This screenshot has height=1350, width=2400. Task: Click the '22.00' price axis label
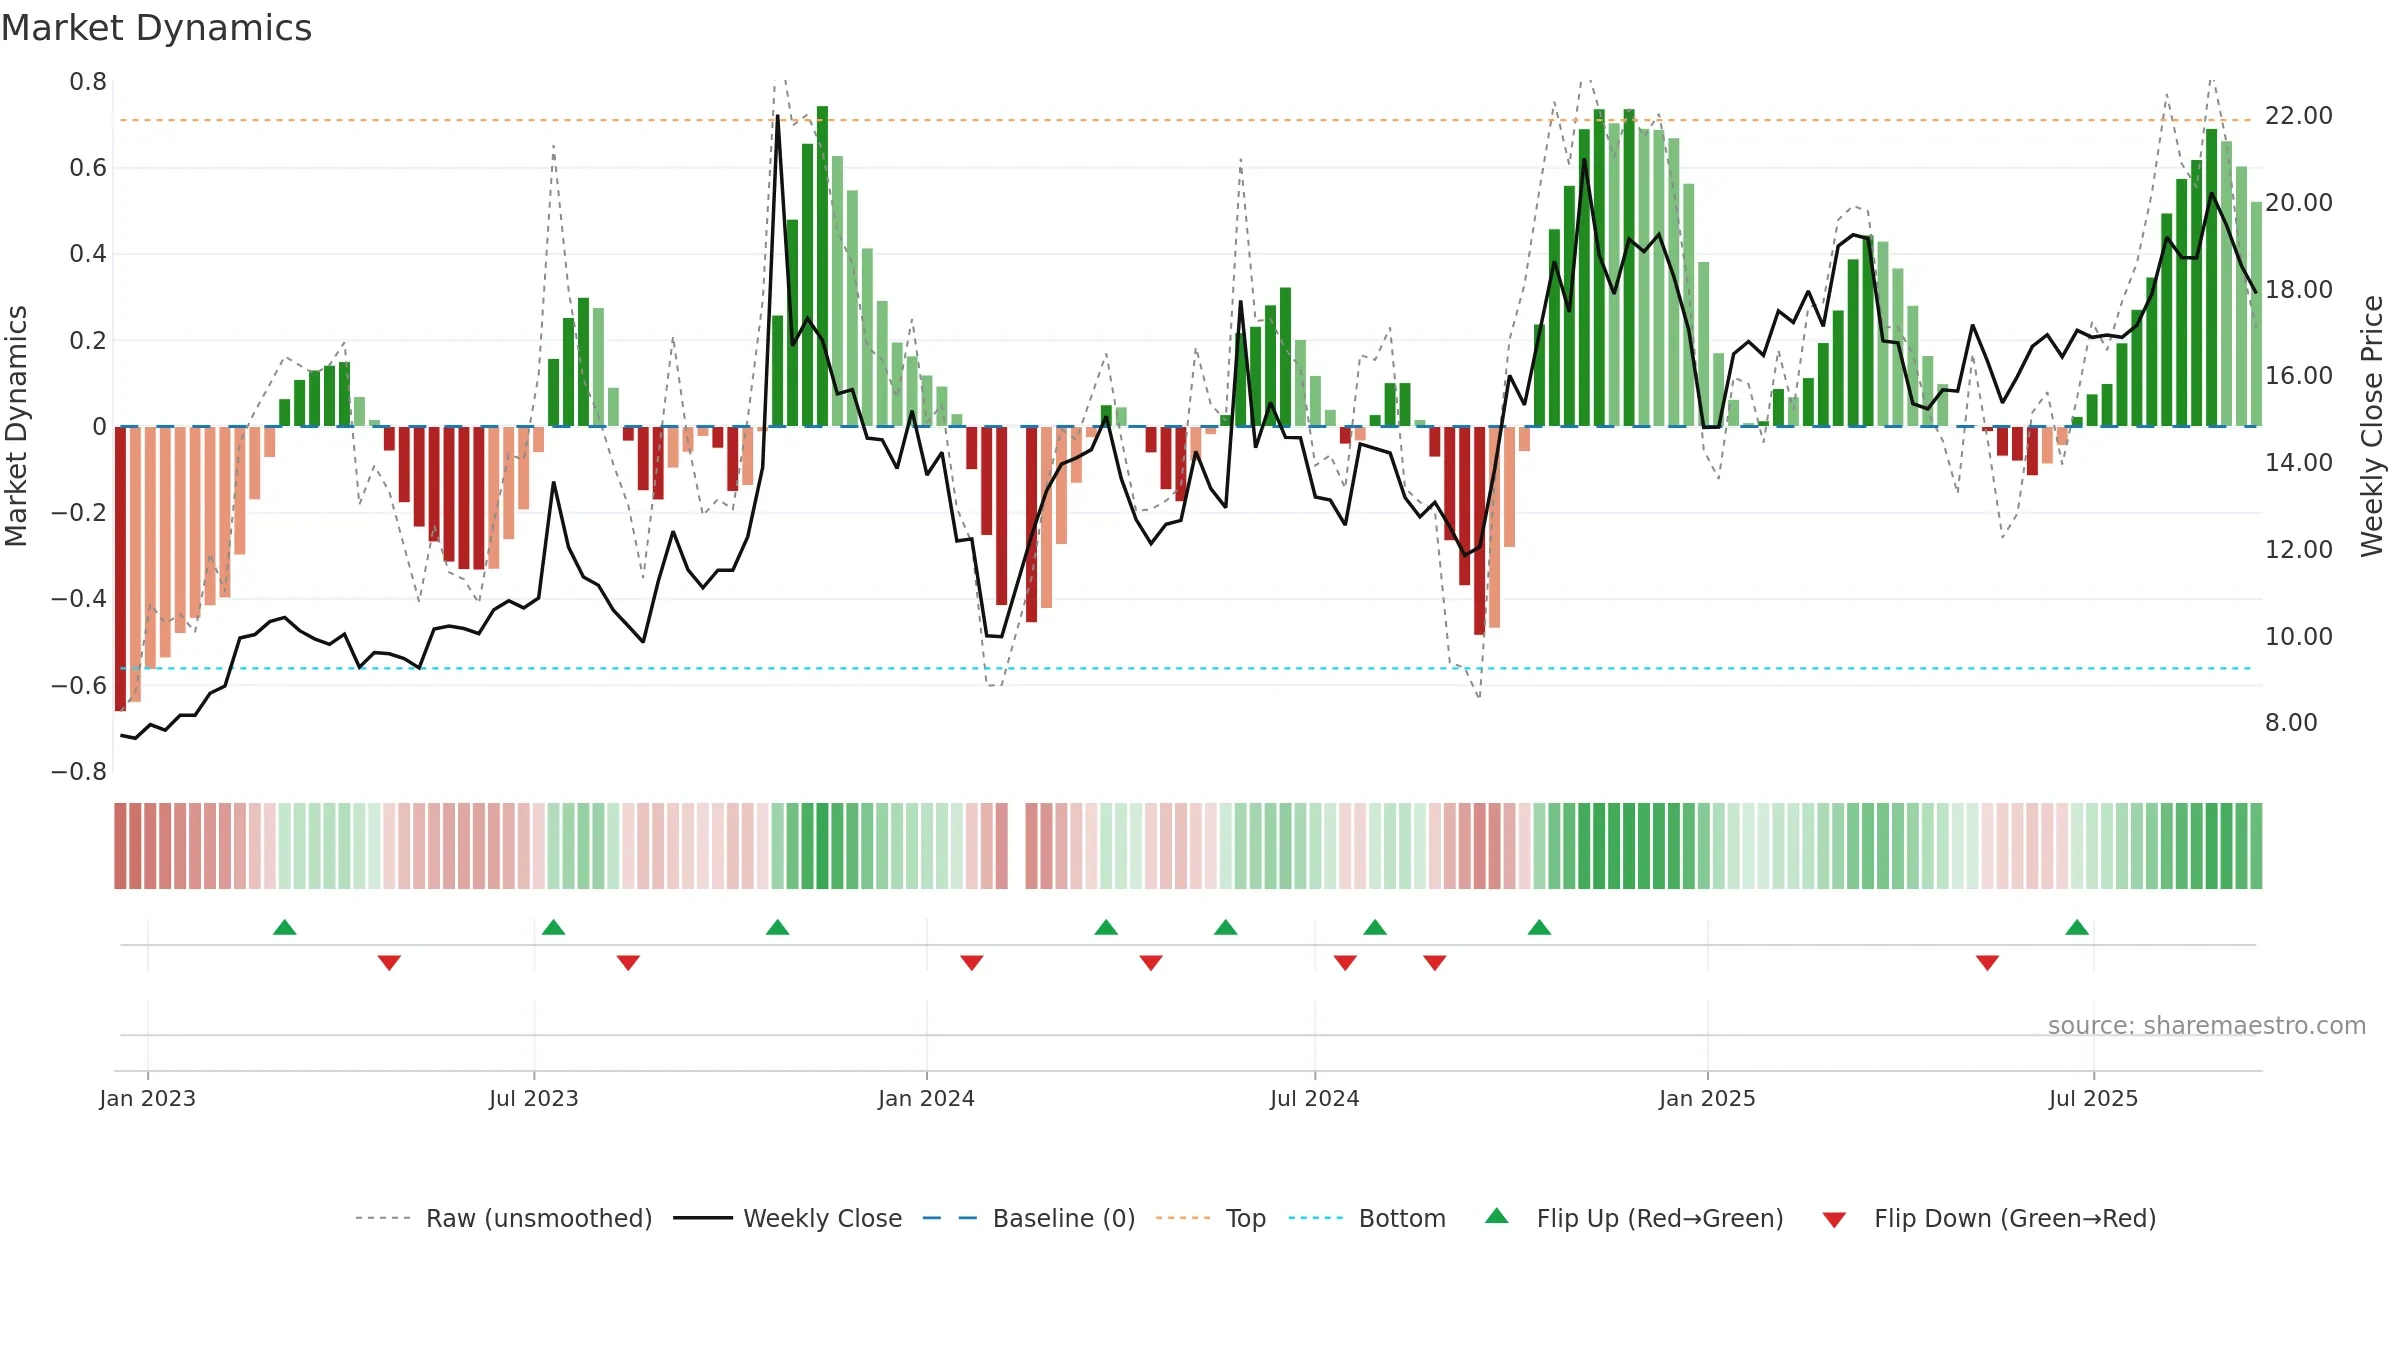tap(2299, 116)
